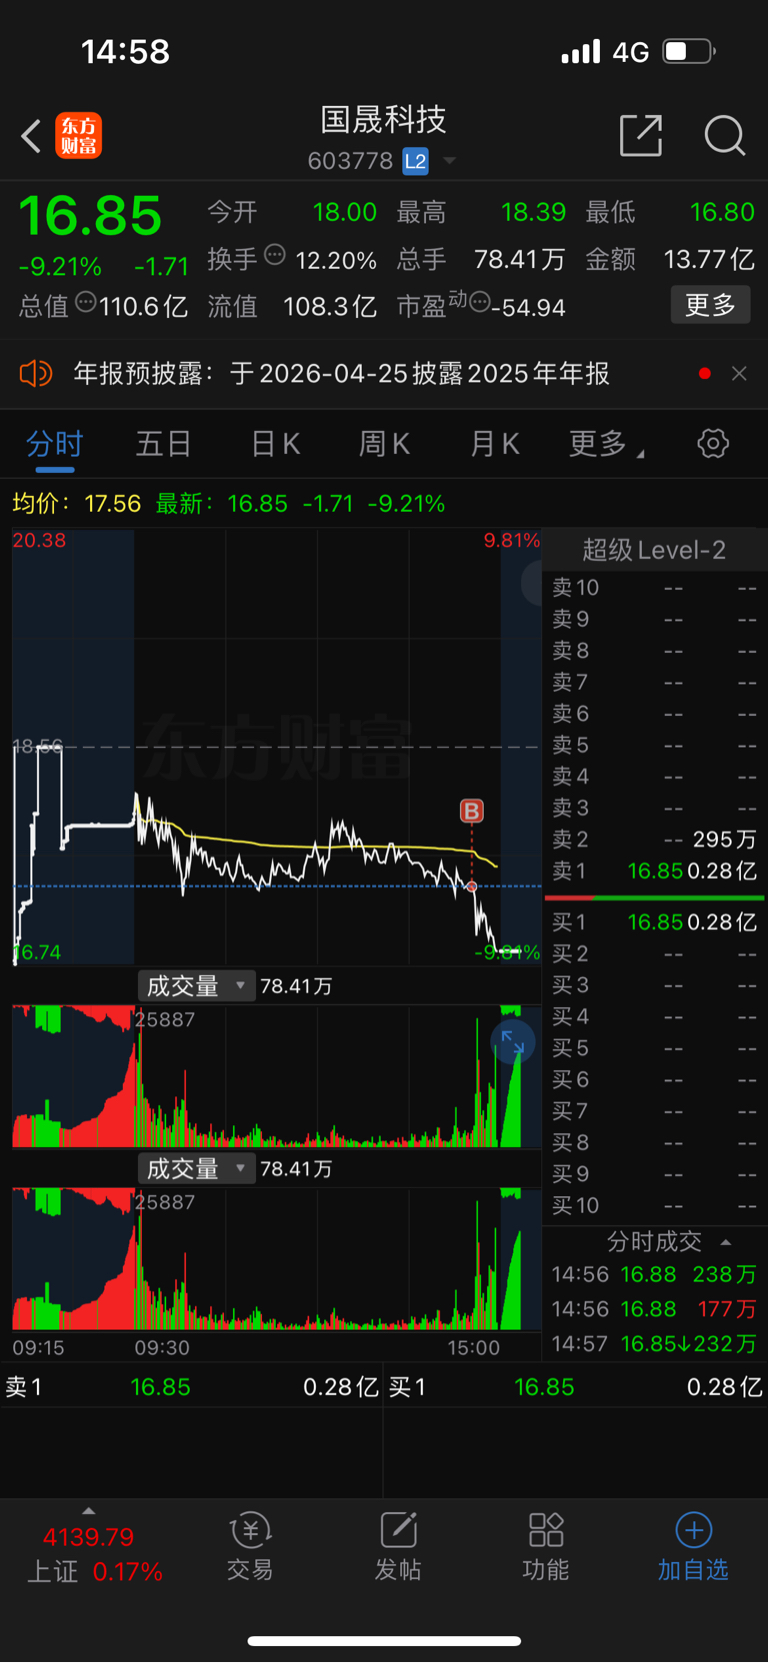Tap the 14:57 16.85 232万 trade row

point(654,1344)
